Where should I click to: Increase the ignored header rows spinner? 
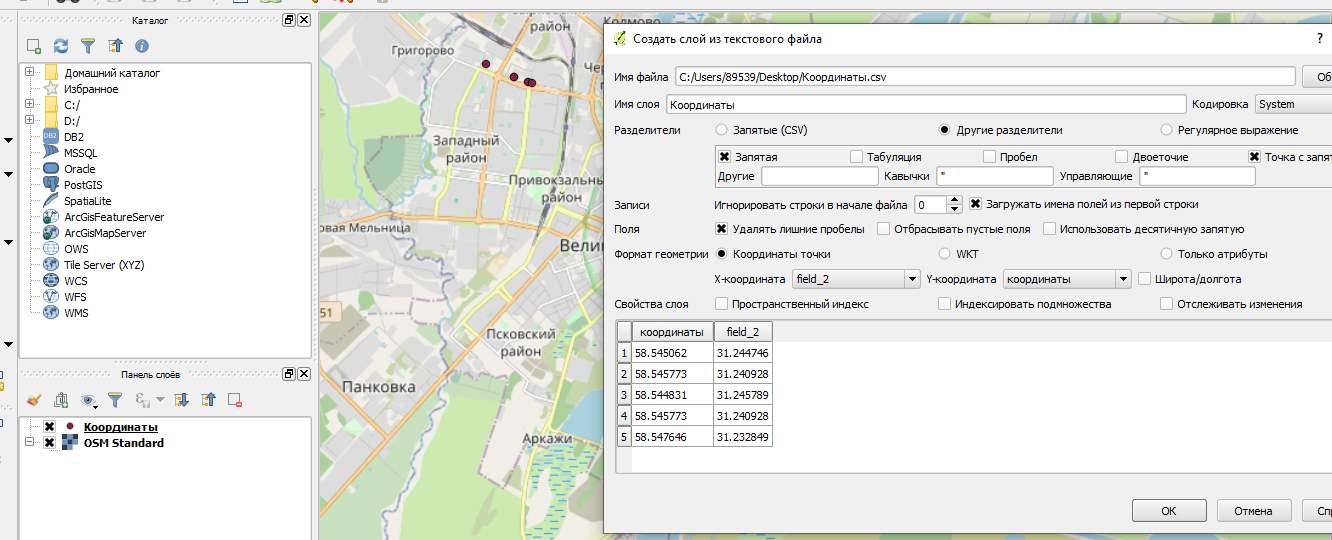(954, 200)
